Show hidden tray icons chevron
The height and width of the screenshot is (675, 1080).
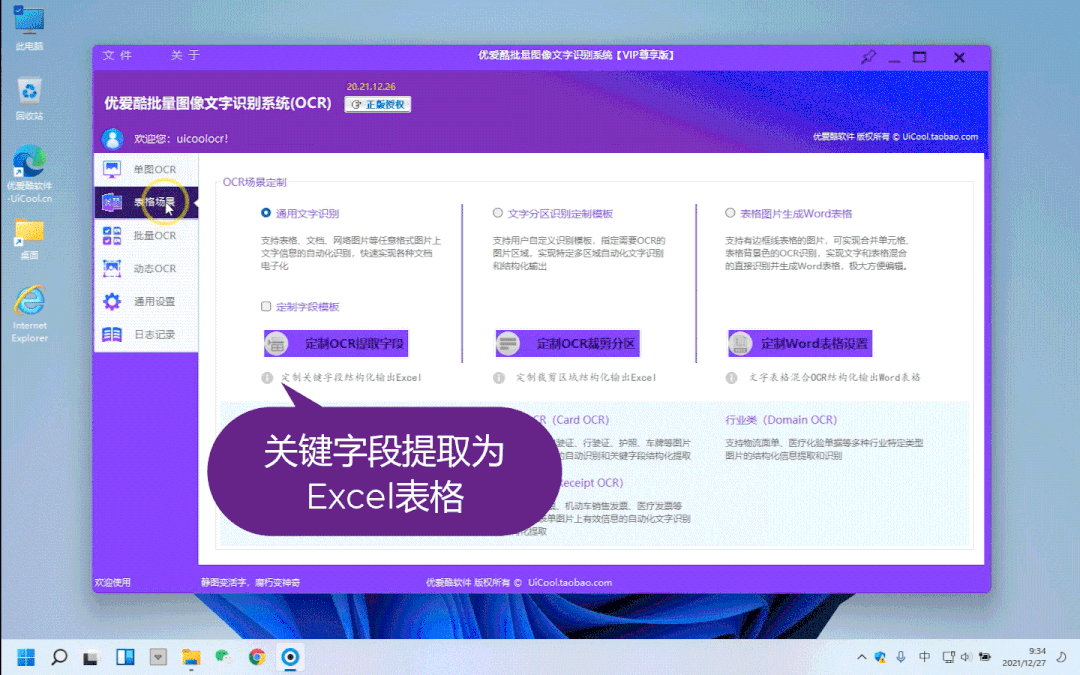point(862,657)
